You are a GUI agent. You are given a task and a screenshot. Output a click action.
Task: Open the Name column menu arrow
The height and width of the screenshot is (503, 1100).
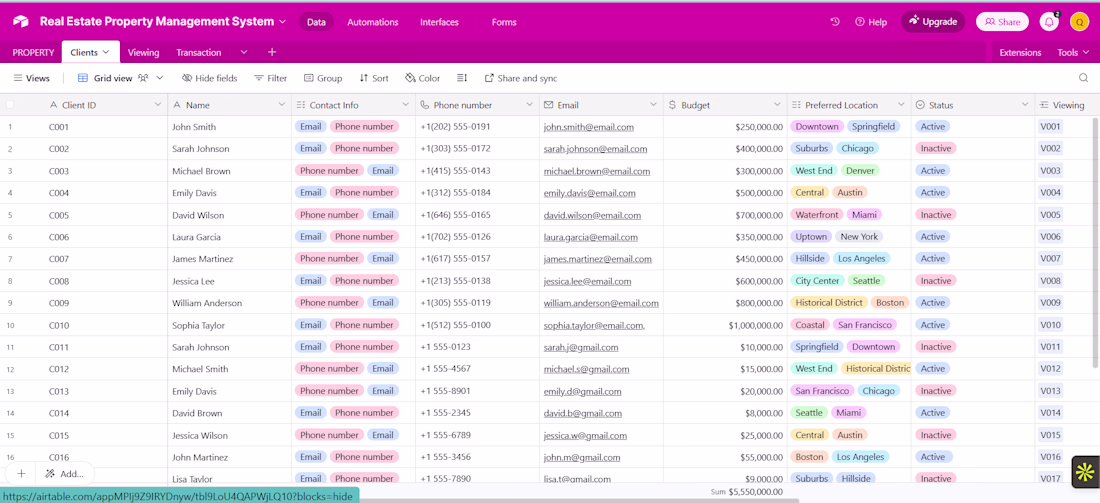click(x=281, y=105)
